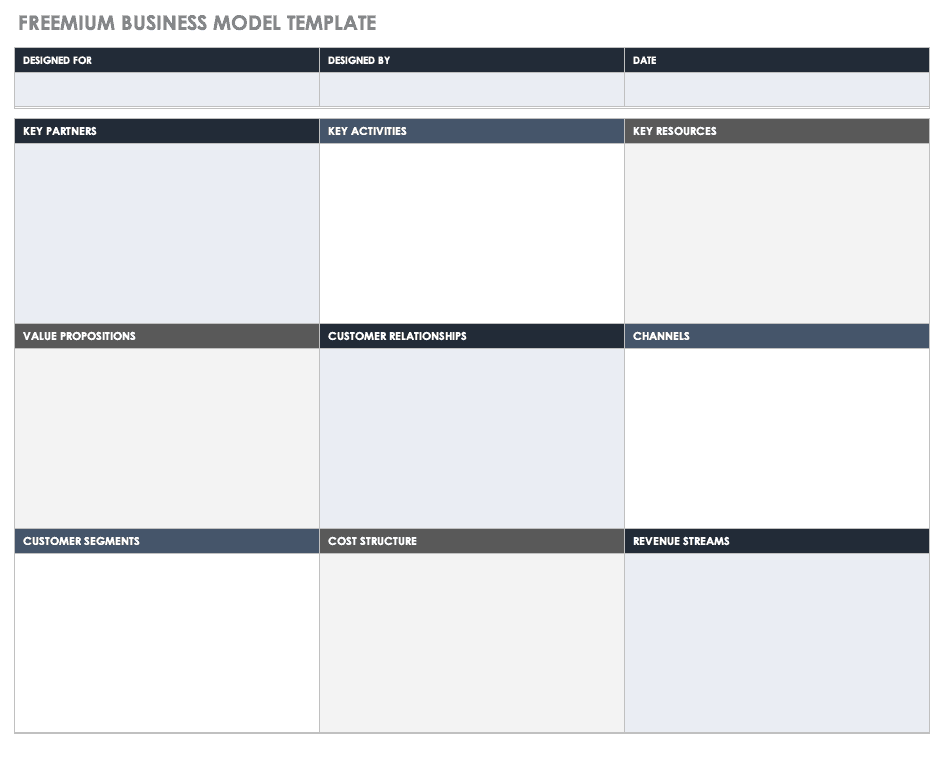
Task: Select the Key Activities header
Action: pyautogui.click(x=472, y=131)
